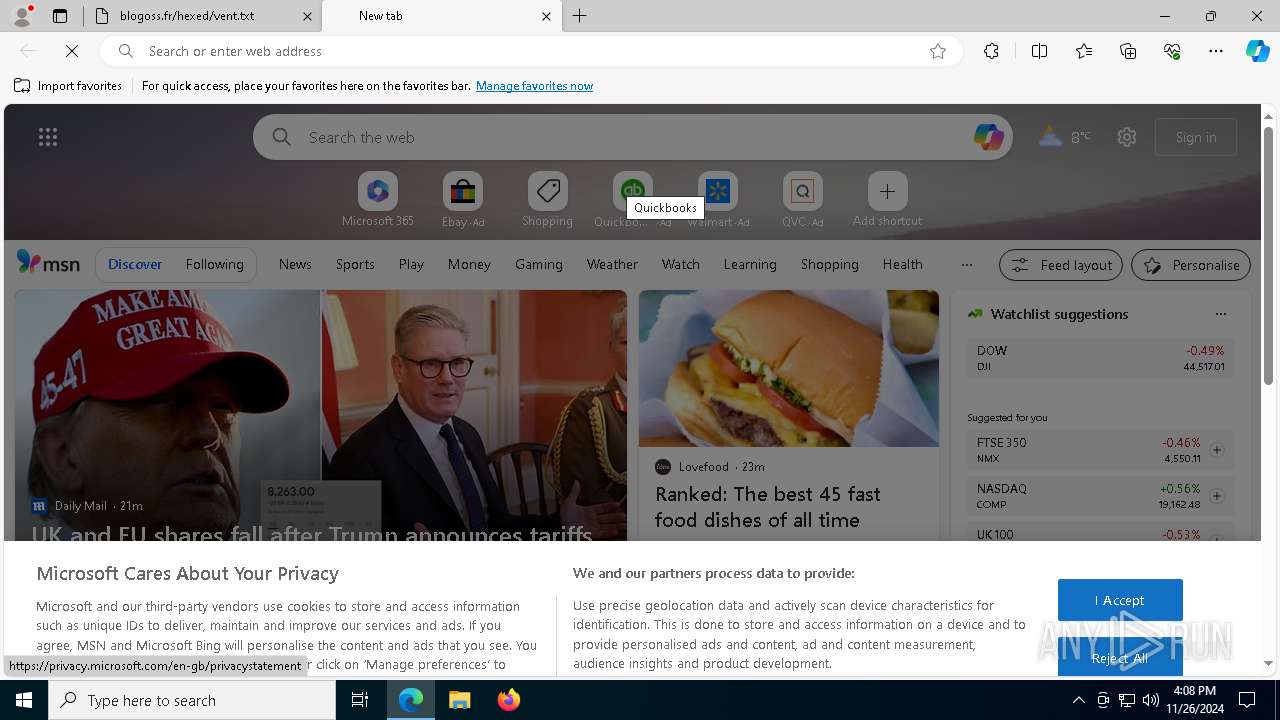Select the Following feed tab

(214, 264)
